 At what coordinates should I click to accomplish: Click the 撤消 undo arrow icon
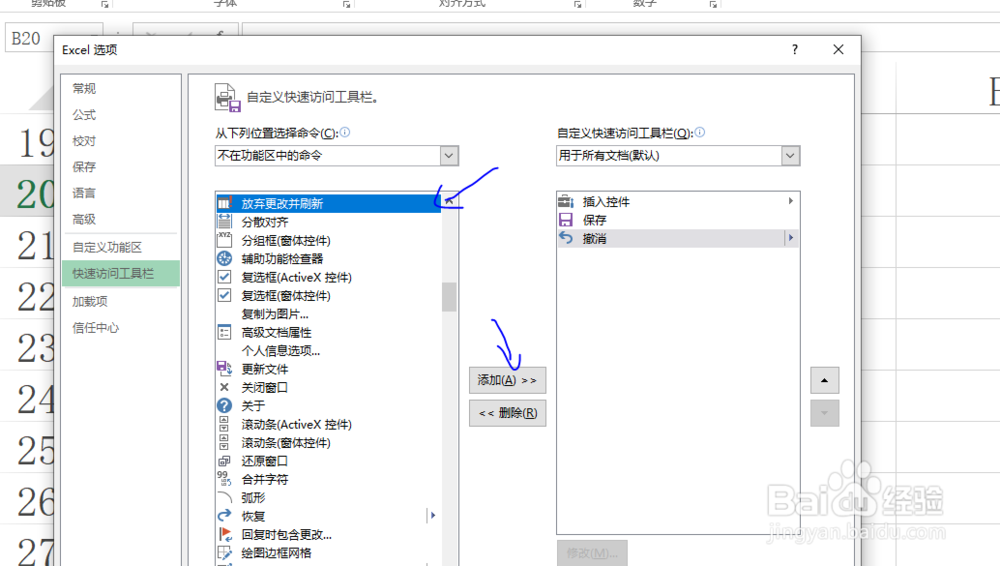pos(566,238)
